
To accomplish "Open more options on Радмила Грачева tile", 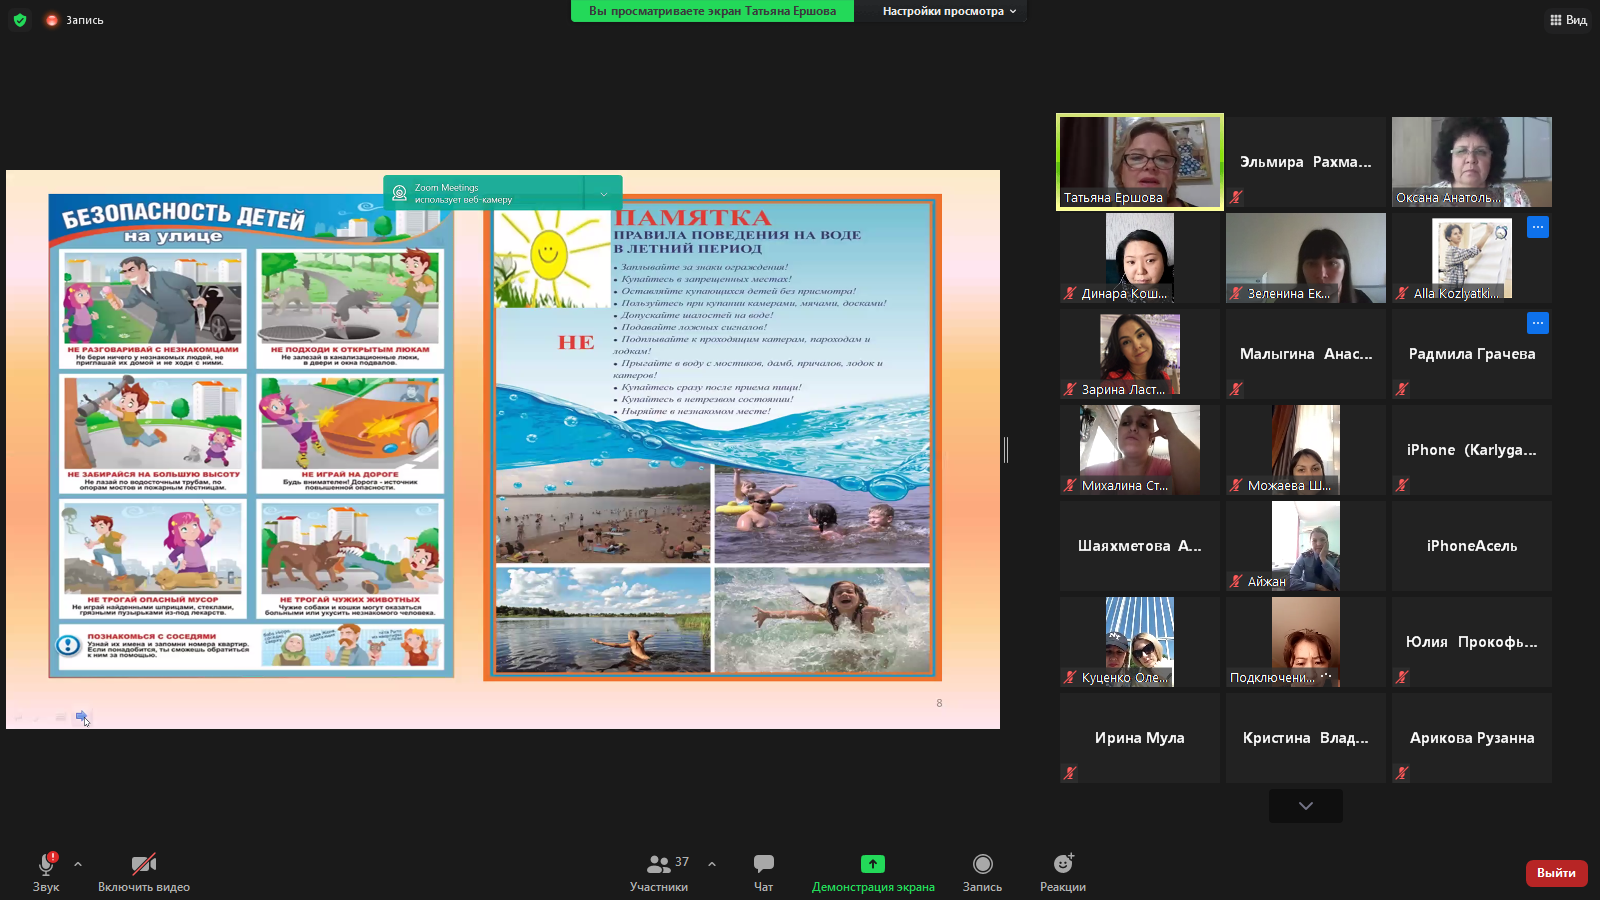I will [1538, 323].
